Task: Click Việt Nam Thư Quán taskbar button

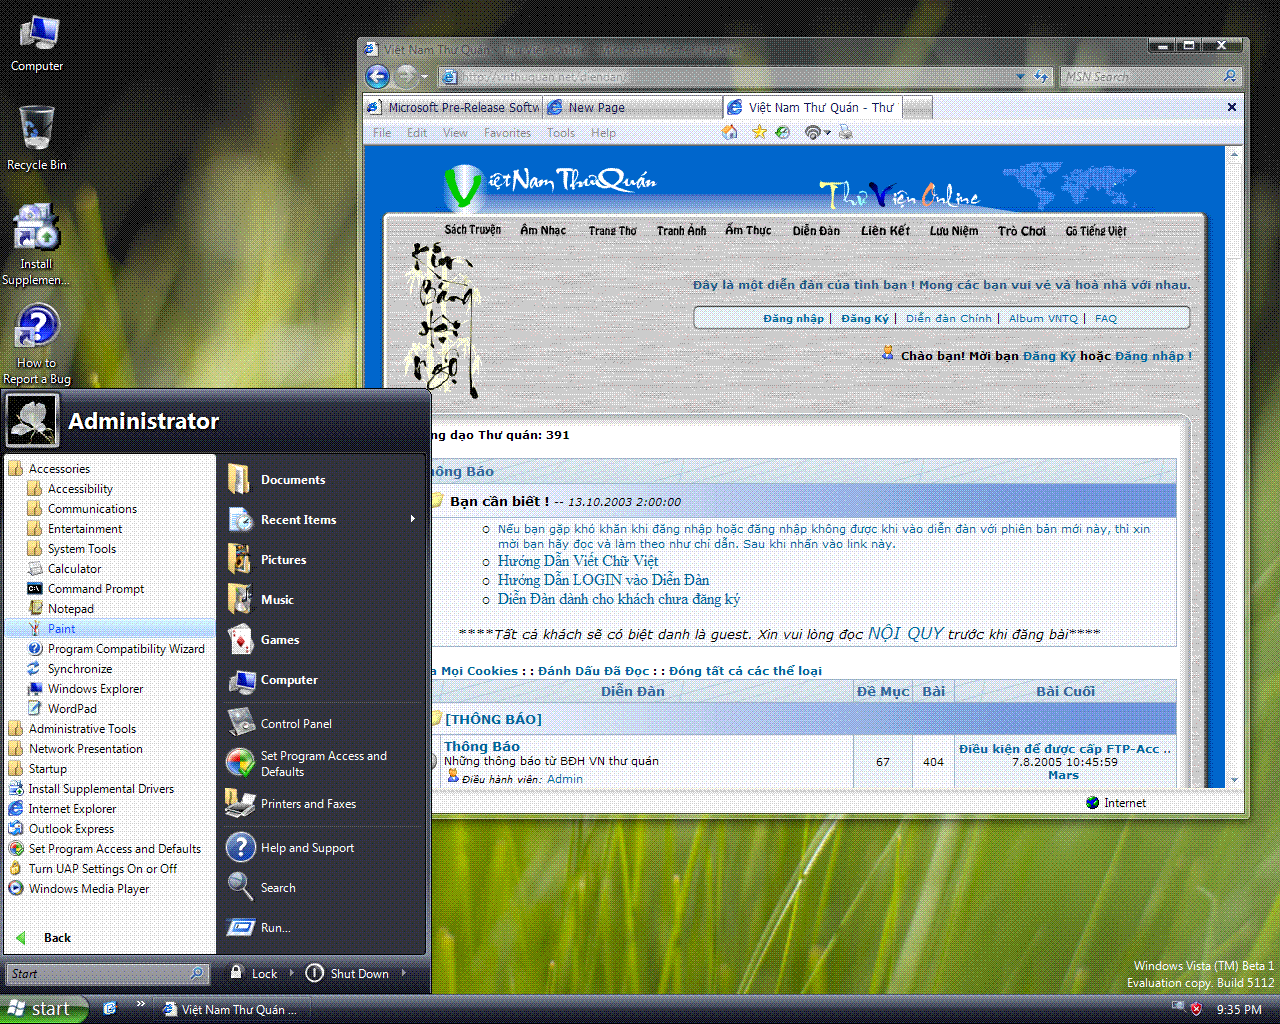Action: click(232, 1009)
